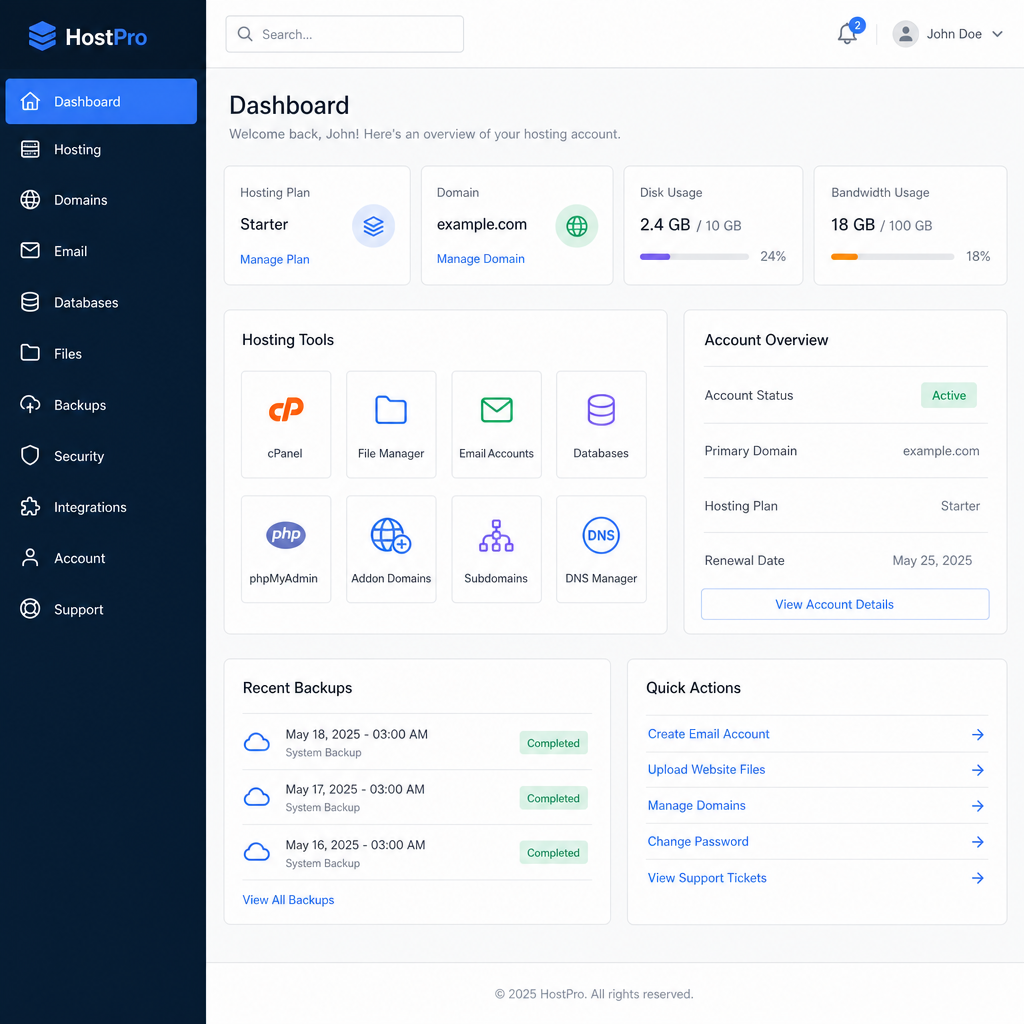Click 'May 25, 2025' renewal date
1024x1024 pixels.
932,560
